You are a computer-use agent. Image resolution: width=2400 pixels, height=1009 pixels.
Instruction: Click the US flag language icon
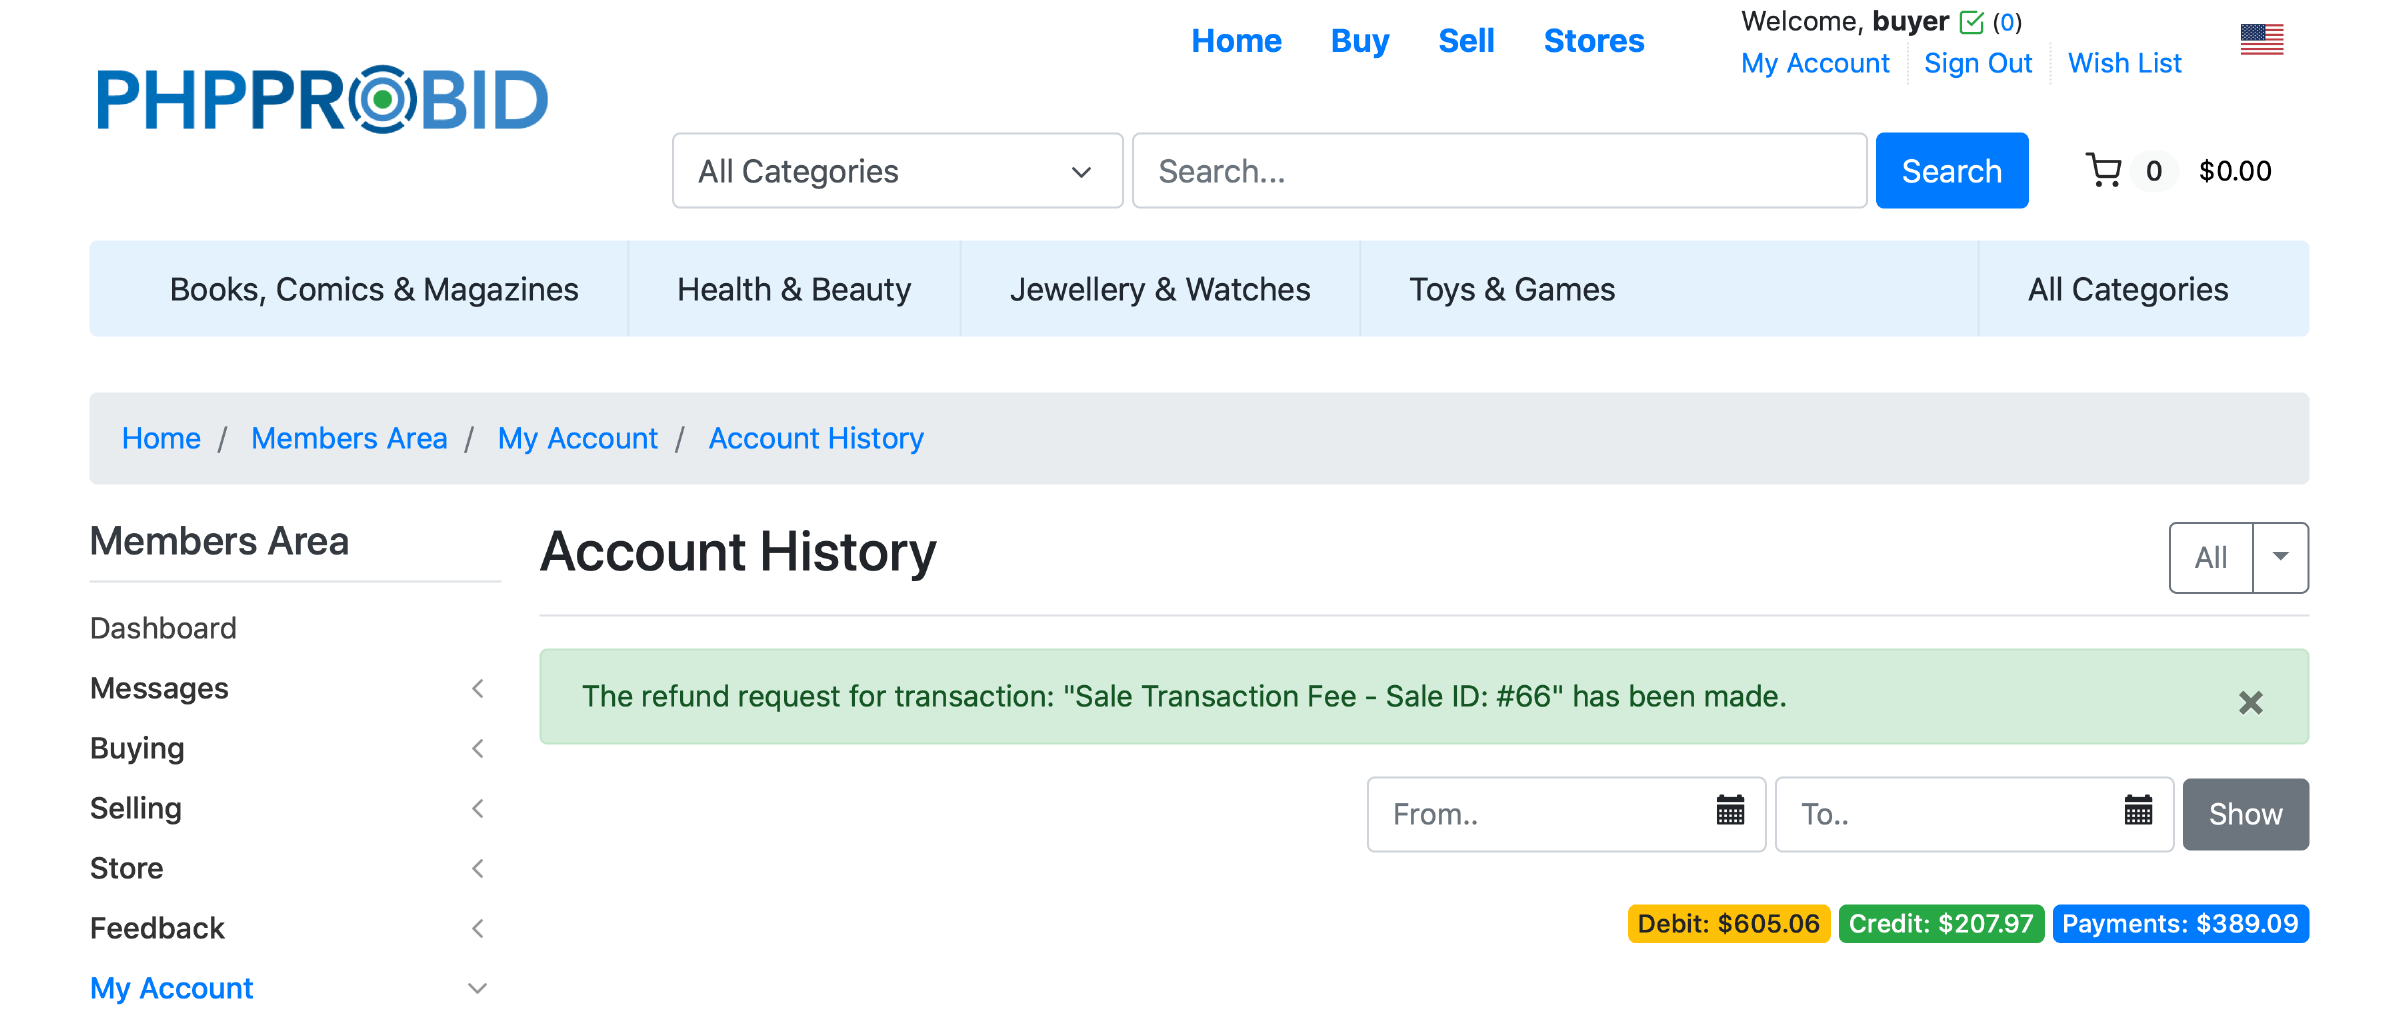click(2262, 40)
